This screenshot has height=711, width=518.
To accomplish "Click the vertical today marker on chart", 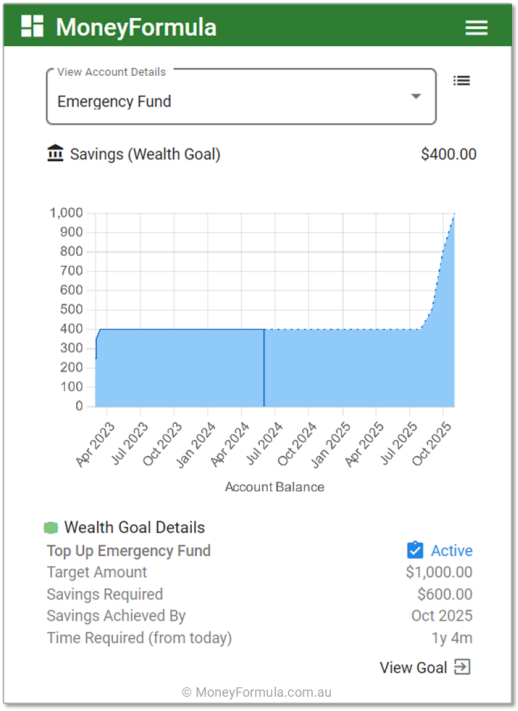I will click(264, 368).
